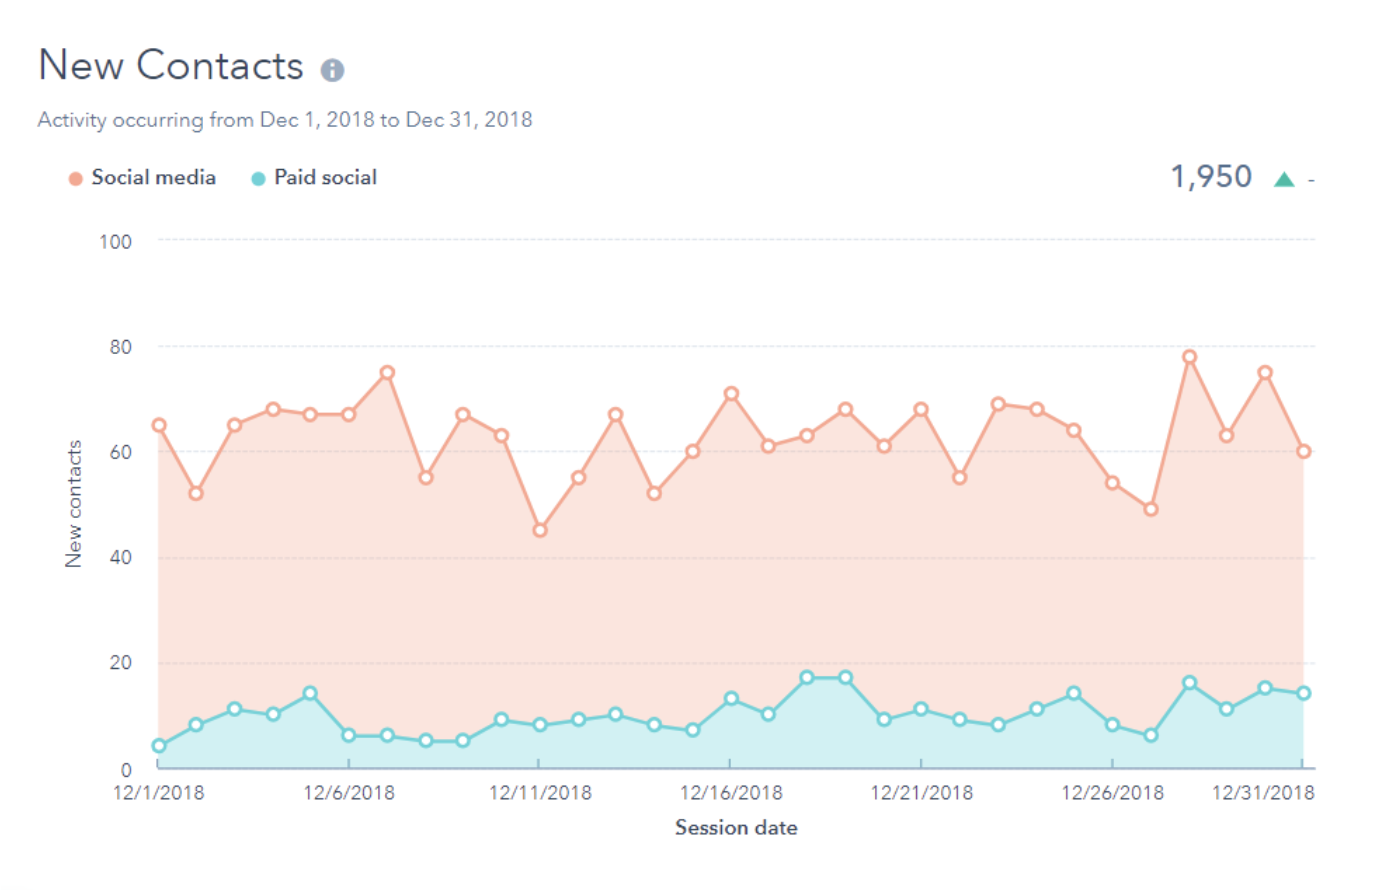Click the 1,950 total contacts figure
The height and width of the screenshot is (890, 1400).
pyautogui.click(x=1211, y=177)
